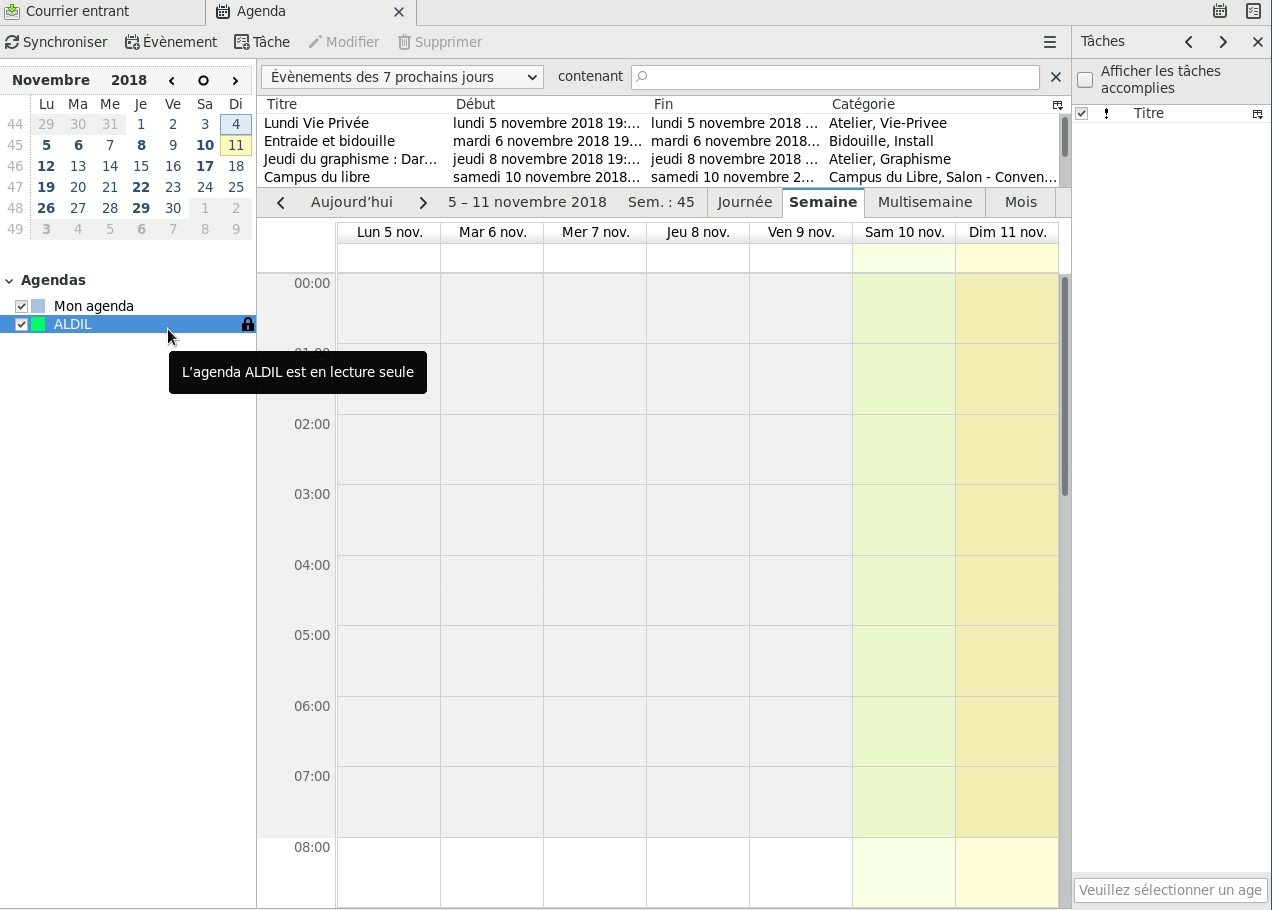Select the 'Campus du libre' event row
The height and width of the screenshot is (910, 1272).
(x=660, y=177)
